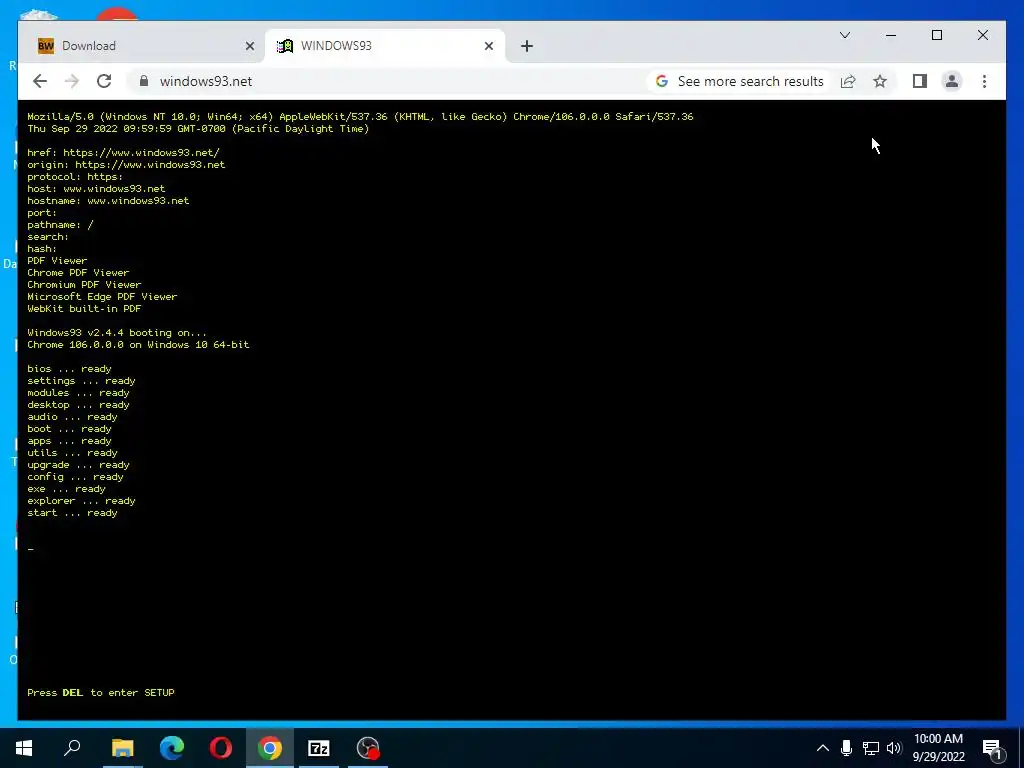
Task: Click the 'audio ... ready' line
Action: (72, 417)
